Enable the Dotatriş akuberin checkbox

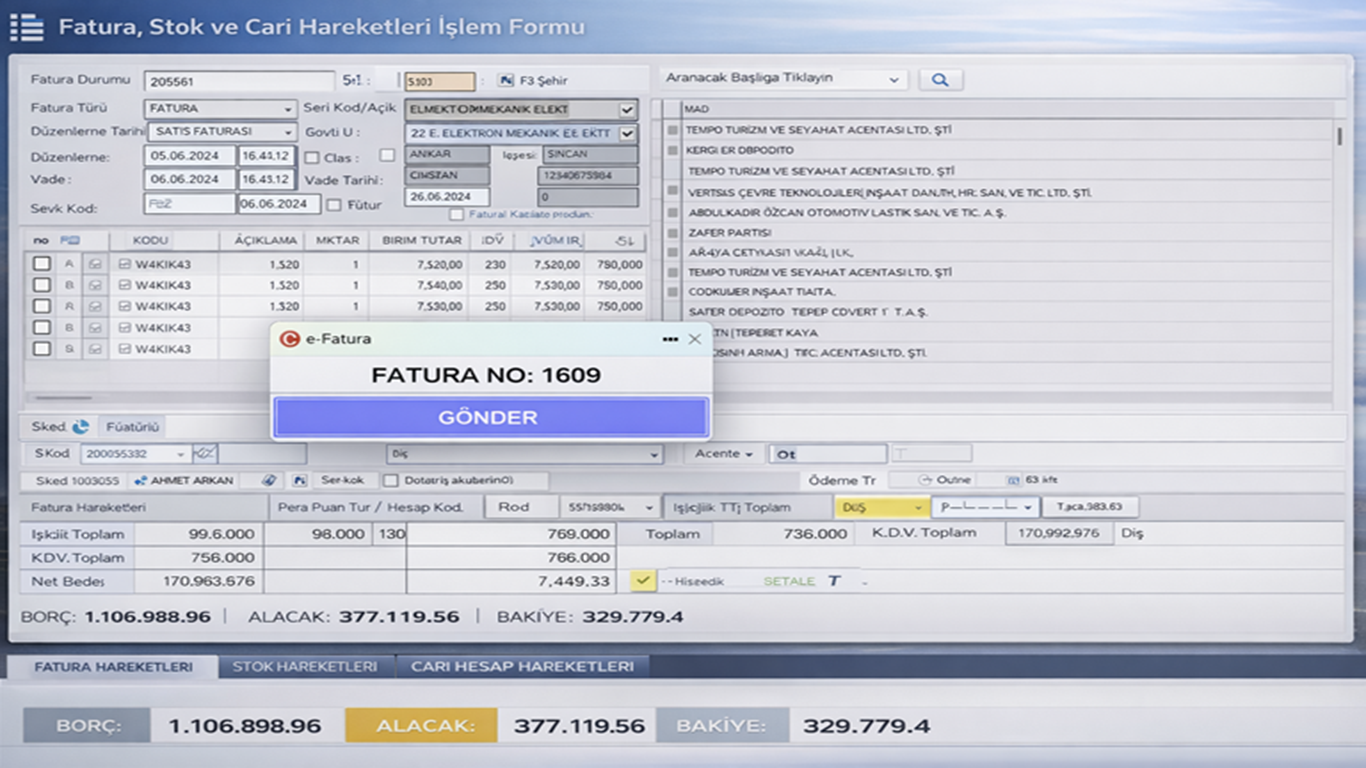[392, 481]
